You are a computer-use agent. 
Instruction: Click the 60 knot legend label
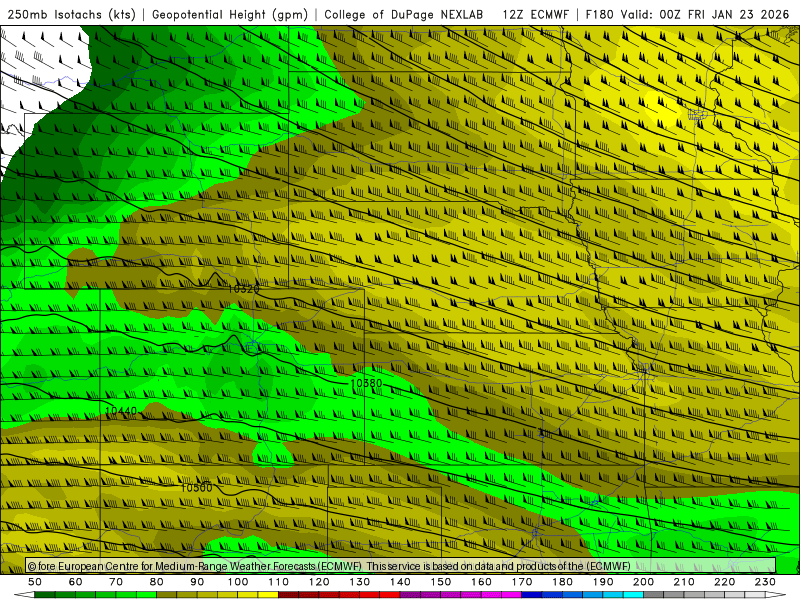[x=75, y=582]
